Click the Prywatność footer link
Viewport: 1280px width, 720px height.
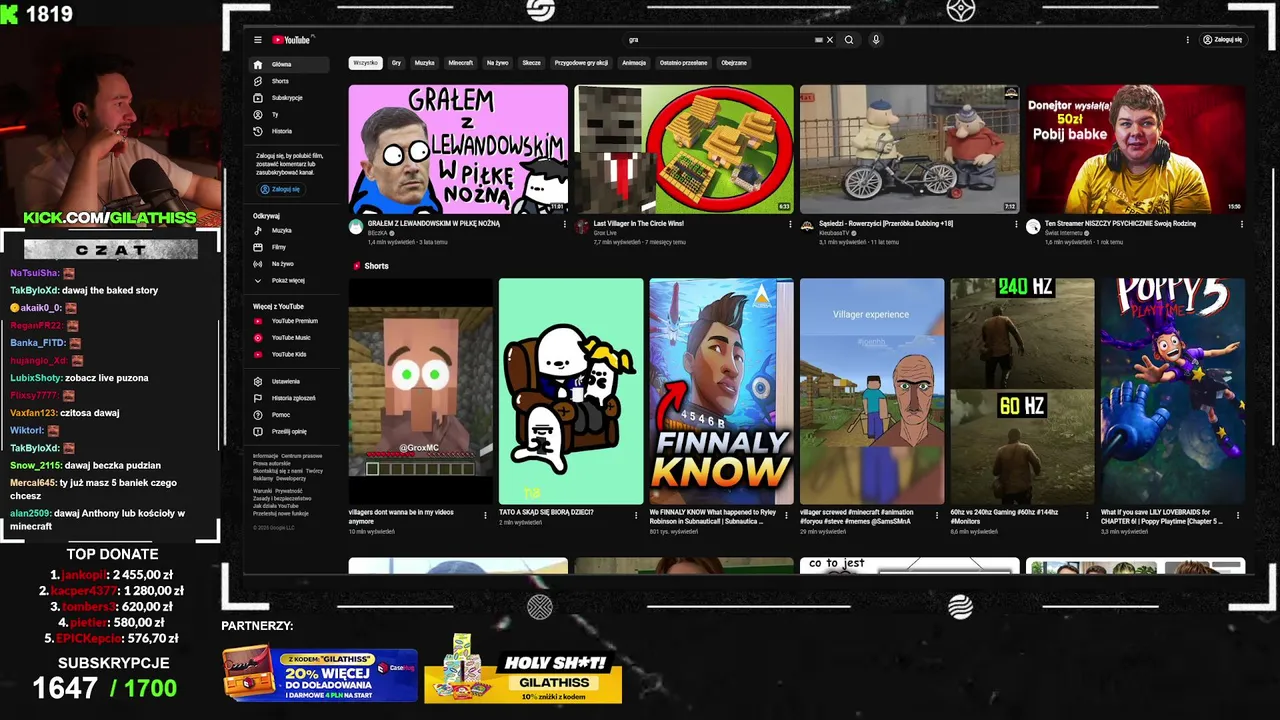tap(289, 491)
